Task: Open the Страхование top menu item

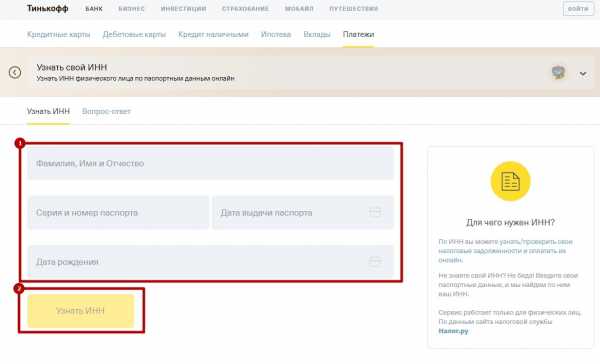Action: 245,9
